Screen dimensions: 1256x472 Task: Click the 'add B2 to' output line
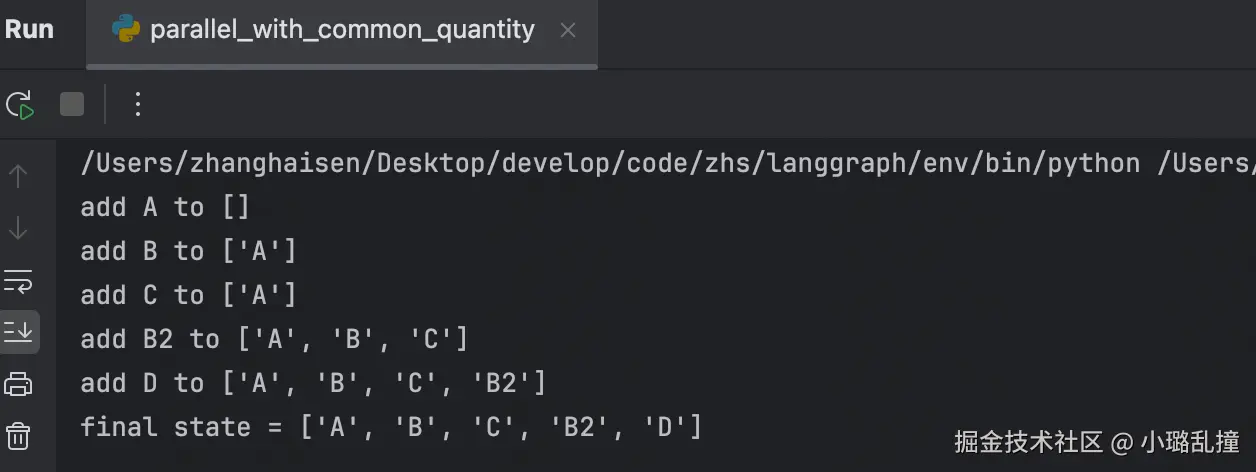tap(274, 340)
